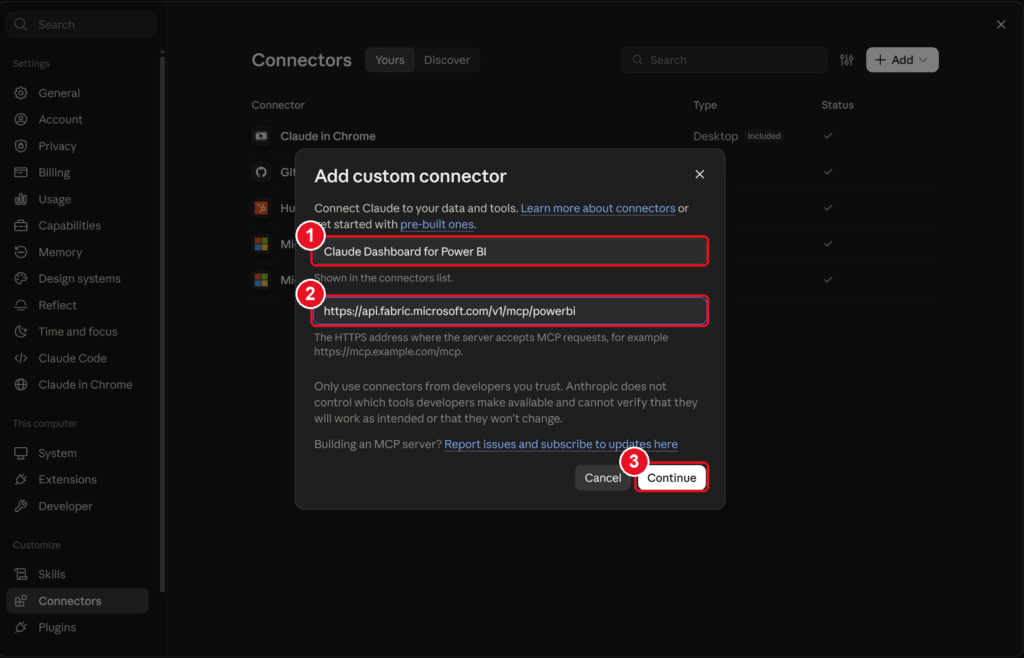Viewport: 1024px width, 658px height.
Task: Click the Usage bar chart icon
Action: coord(21,199)
